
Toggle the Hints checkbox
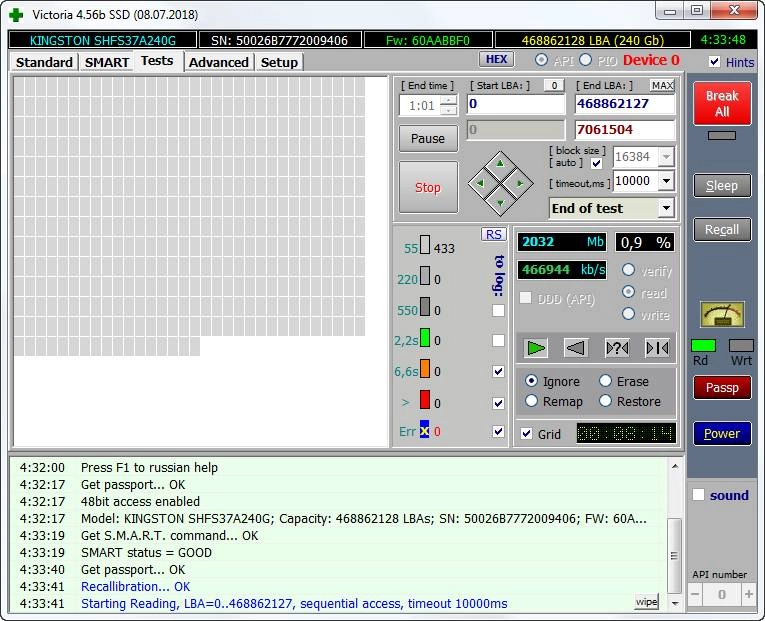[x=714, y=61]
